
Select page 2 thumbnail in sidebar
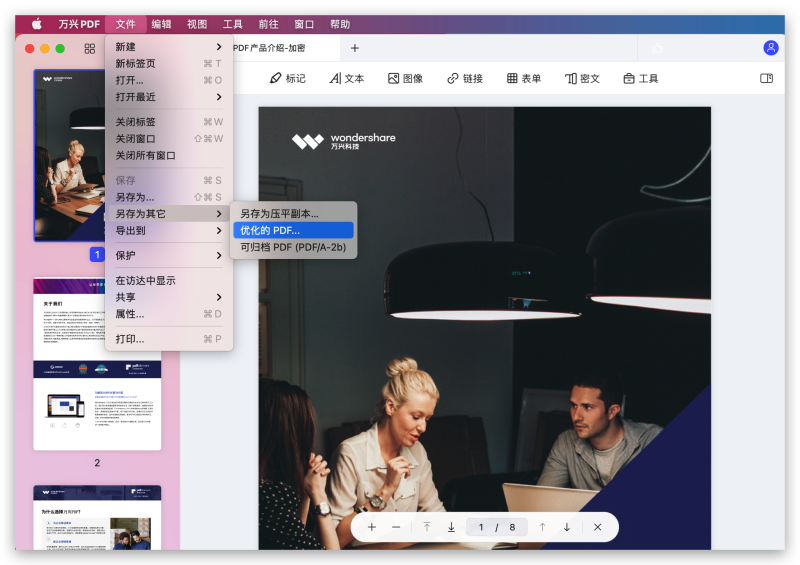pos(97,364)
